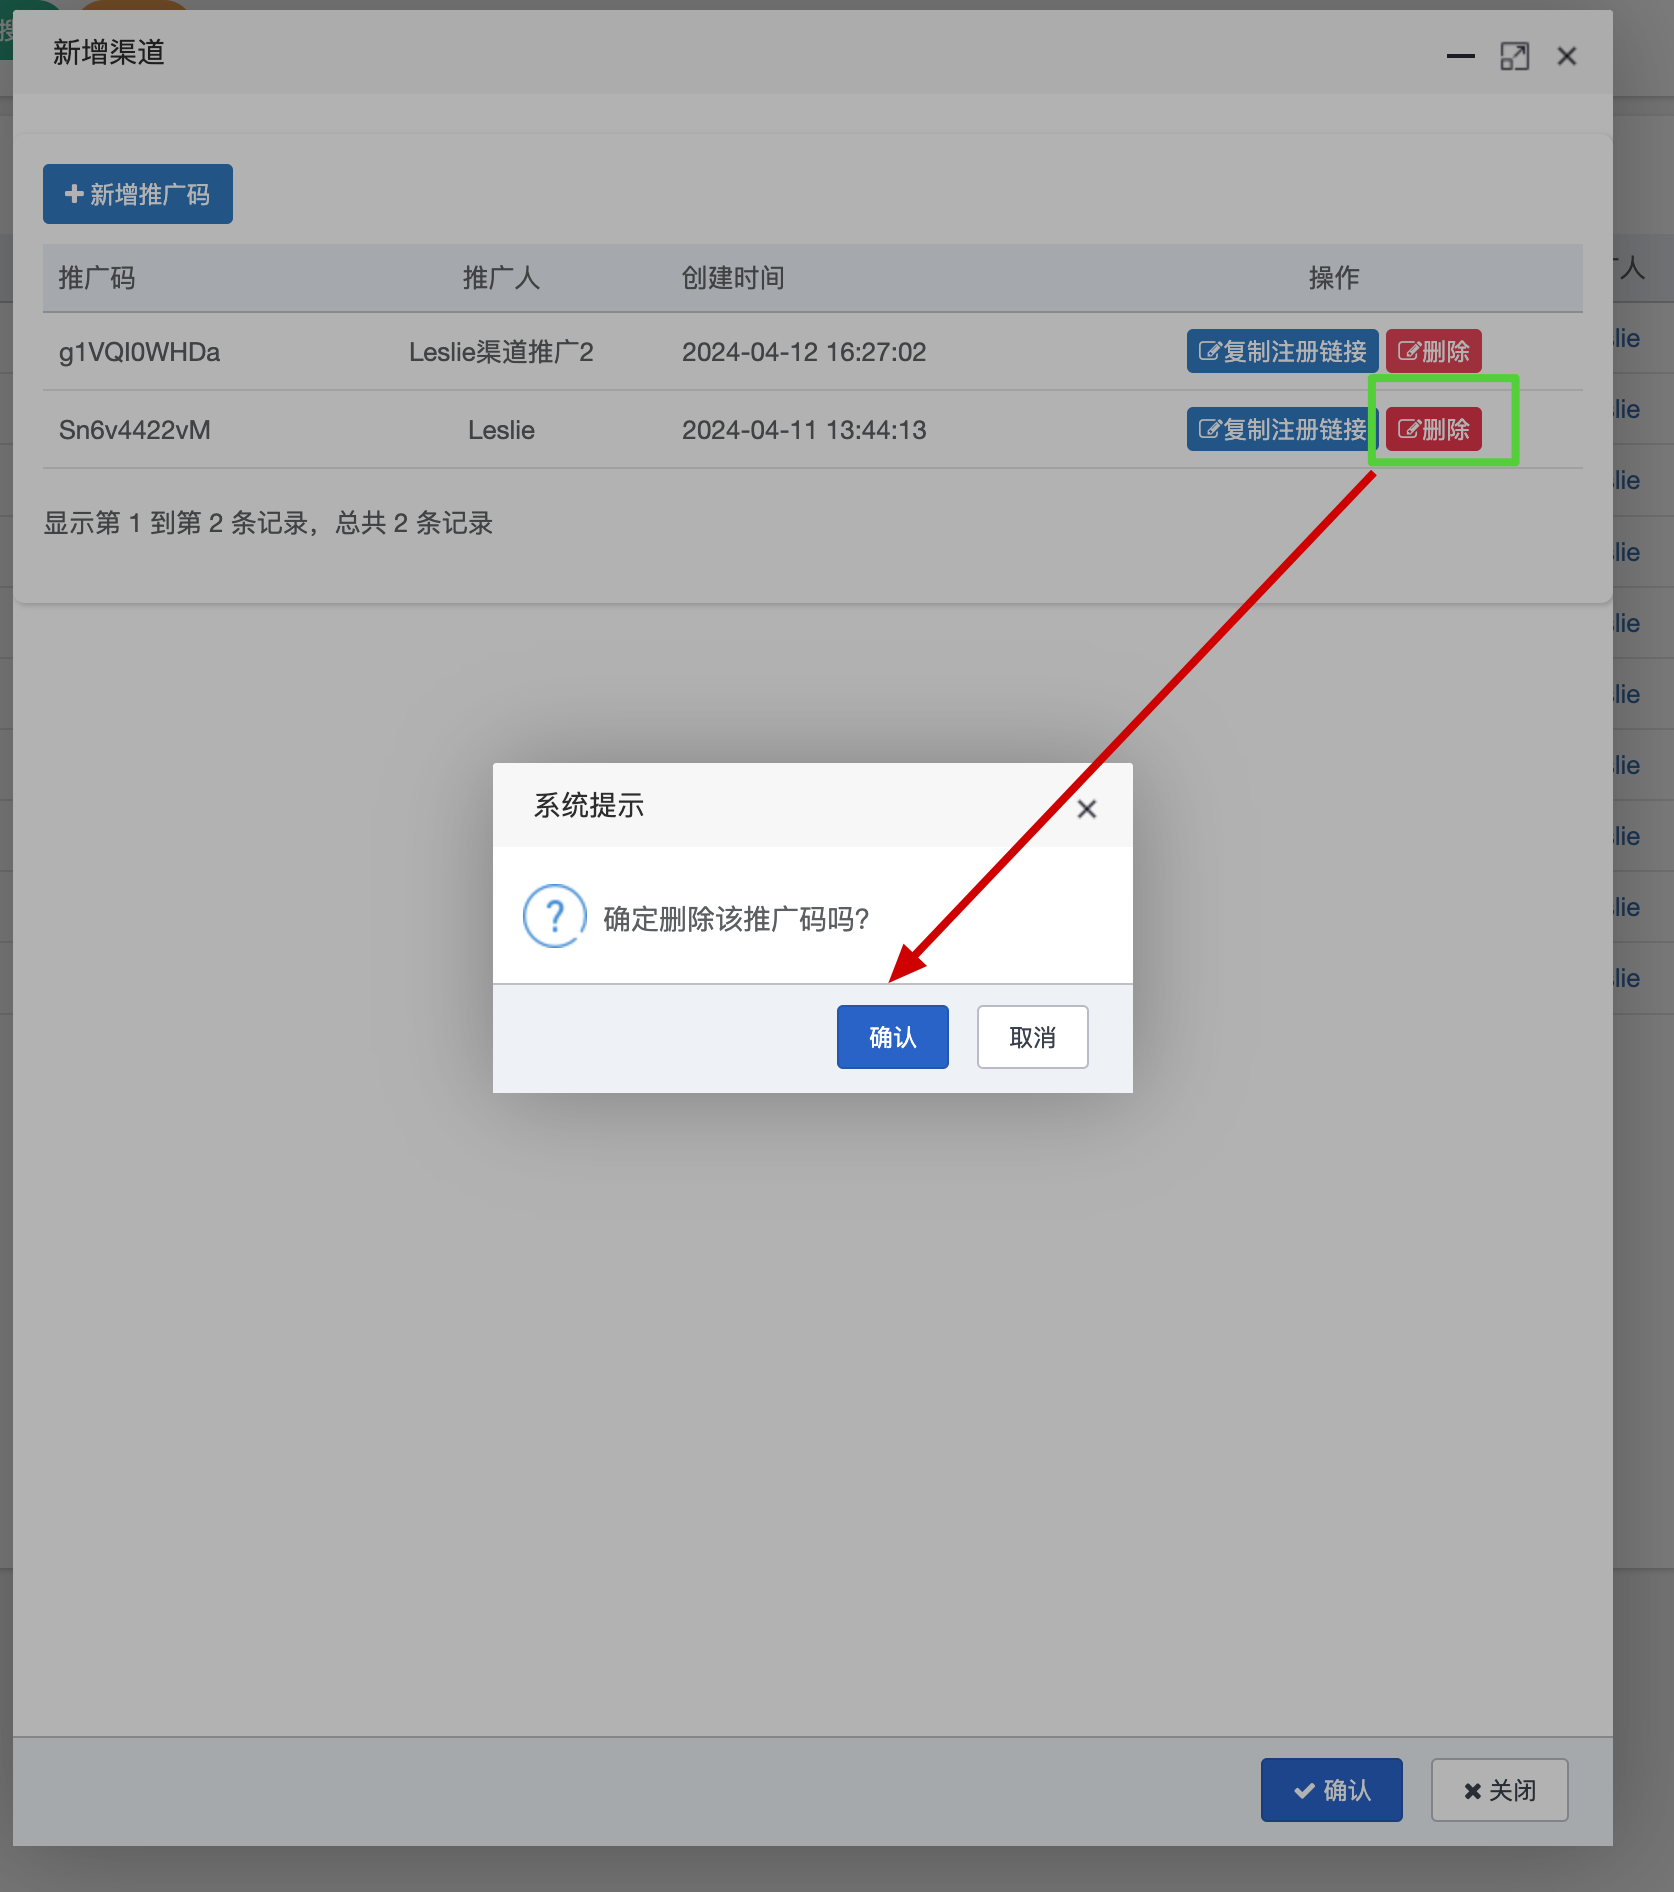Click the 新增推广码 button
This screenshot has width=1674, height=1892.
pos(138,194)
